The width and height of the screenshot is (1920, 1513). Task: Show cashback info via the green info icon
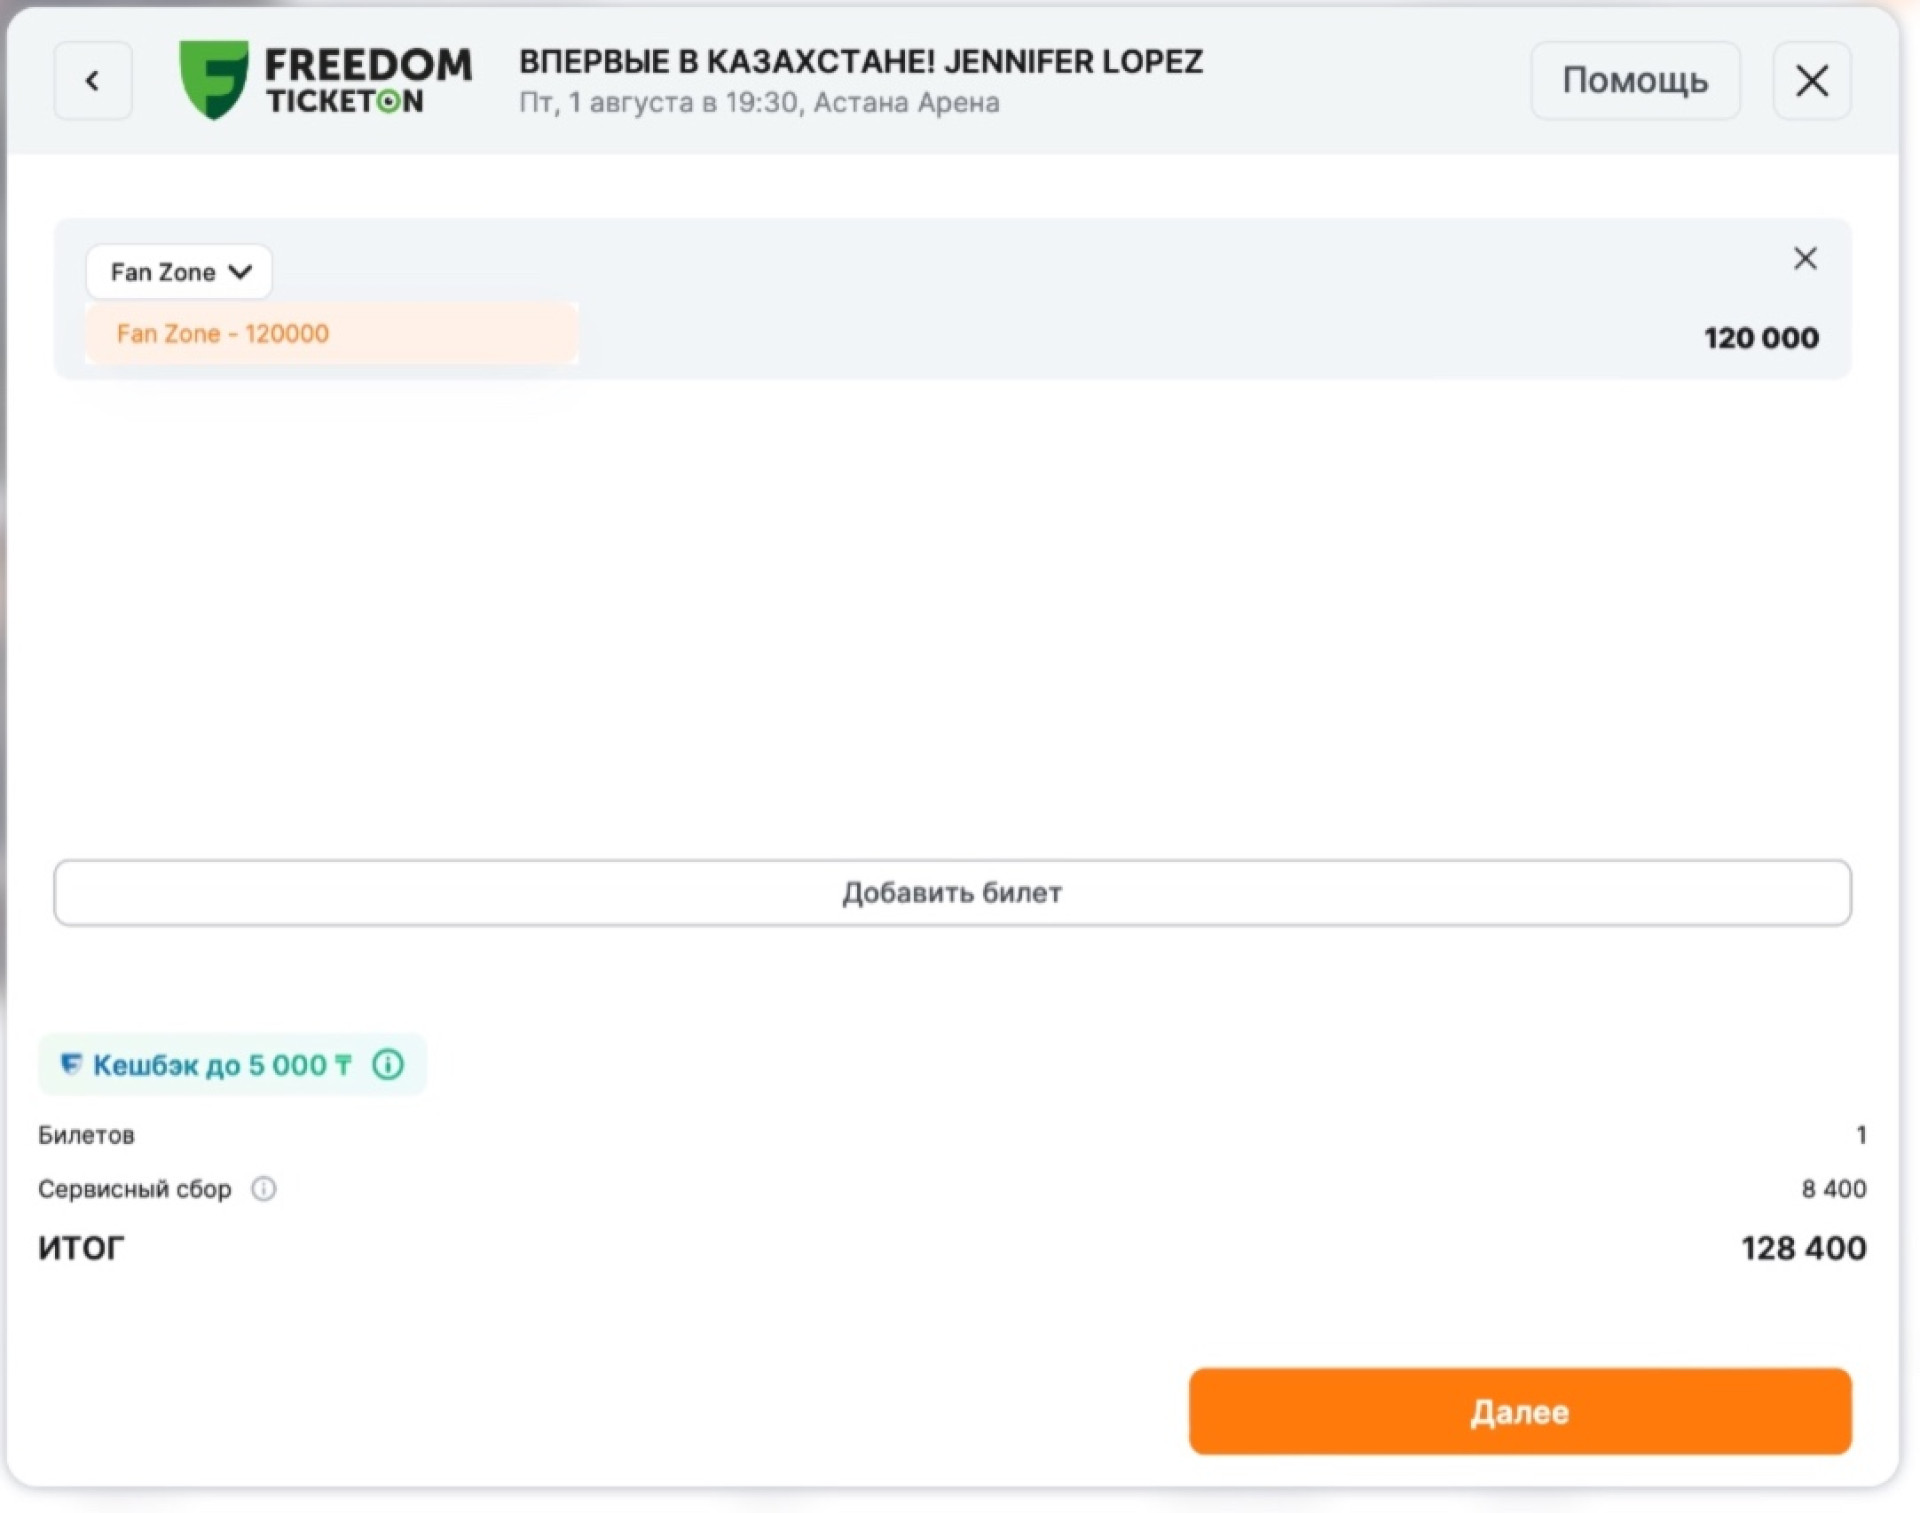pos(388,1064)
